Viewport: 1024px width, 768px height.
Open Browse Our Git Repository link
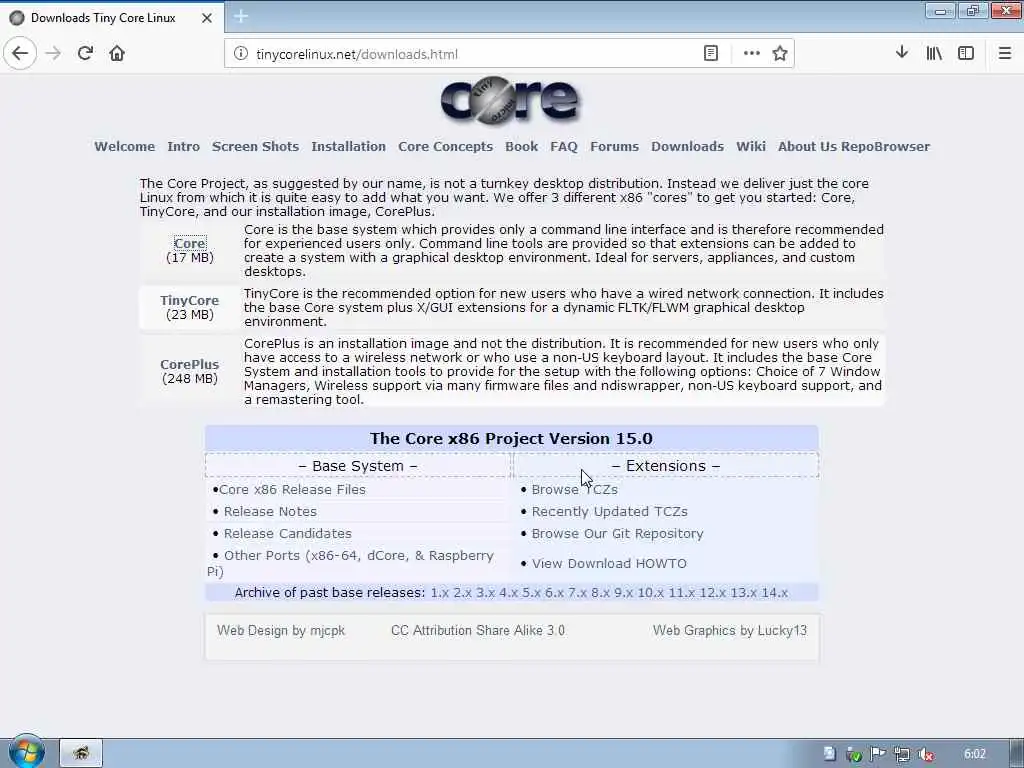617,534
